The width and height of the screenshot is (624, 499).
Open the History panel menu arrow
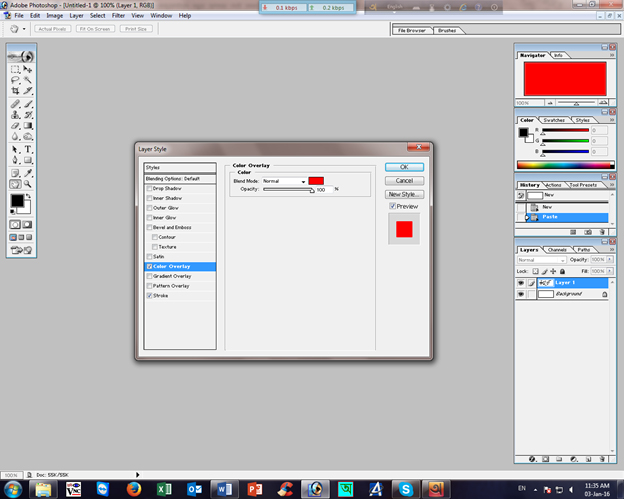coord(612,185)
